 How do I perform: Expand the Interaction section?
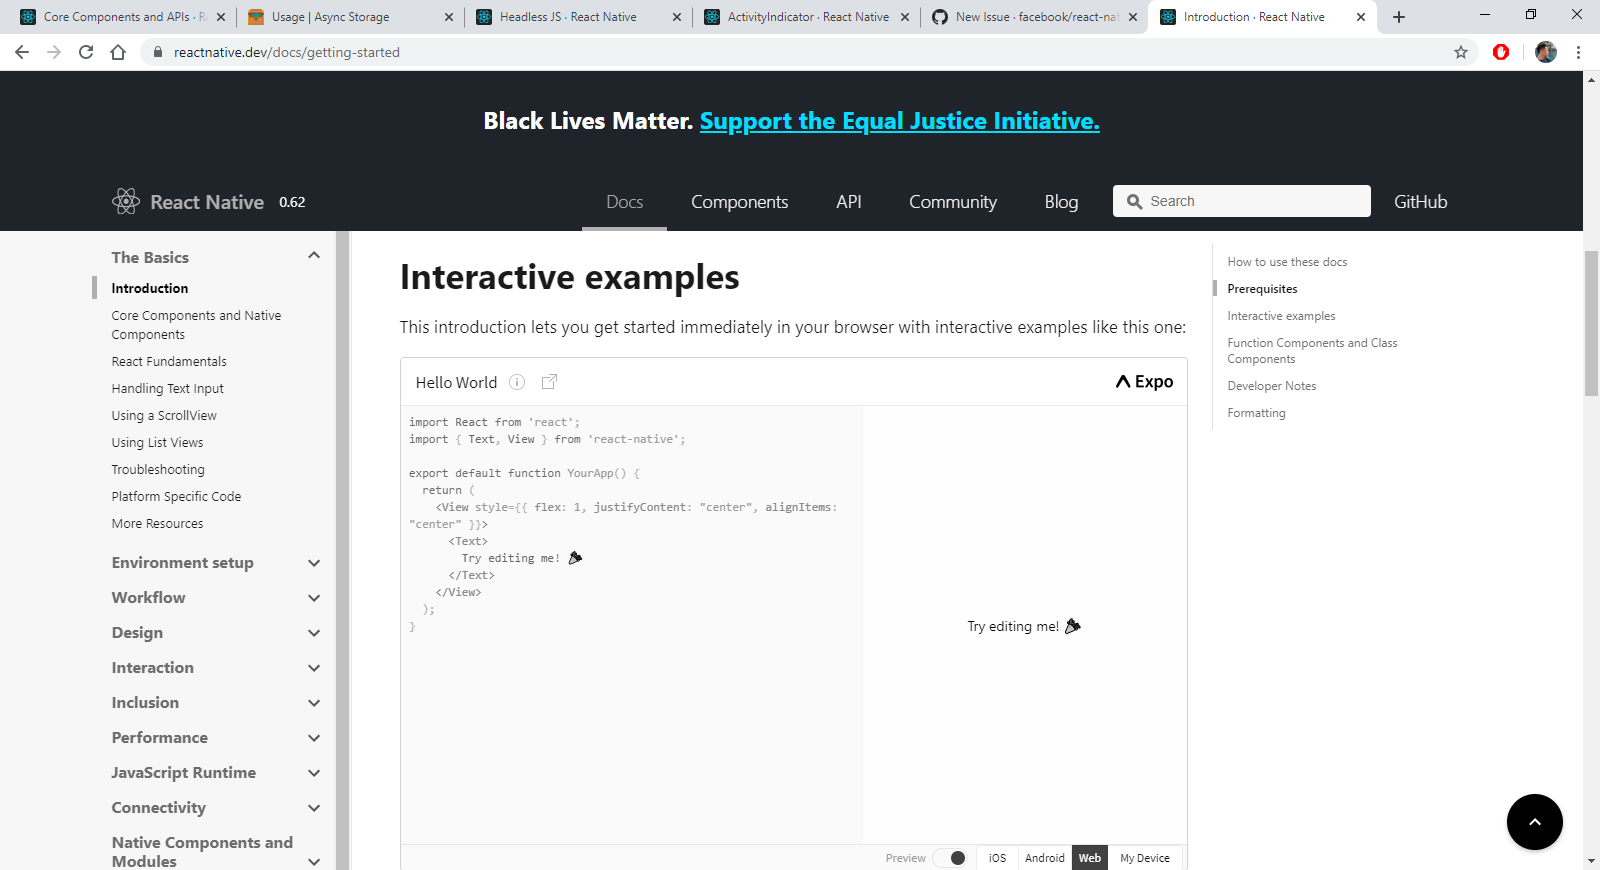pyautogui.click(x=314, y=668)
